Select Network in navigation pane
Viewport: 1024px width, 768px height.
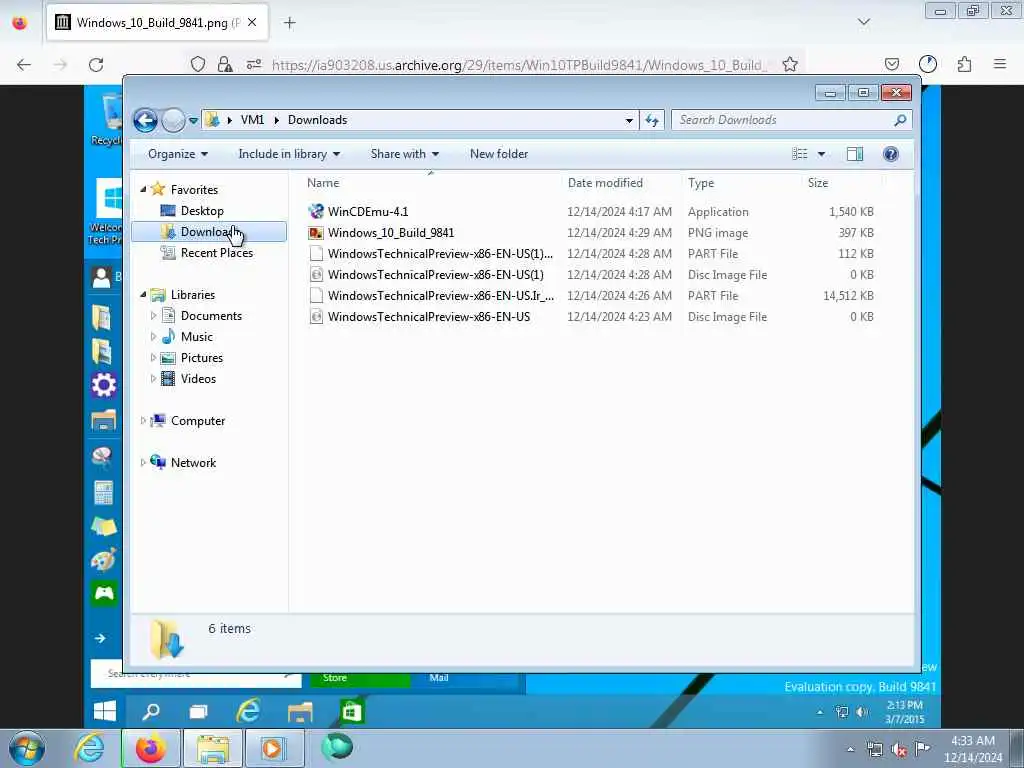(193, 463)
